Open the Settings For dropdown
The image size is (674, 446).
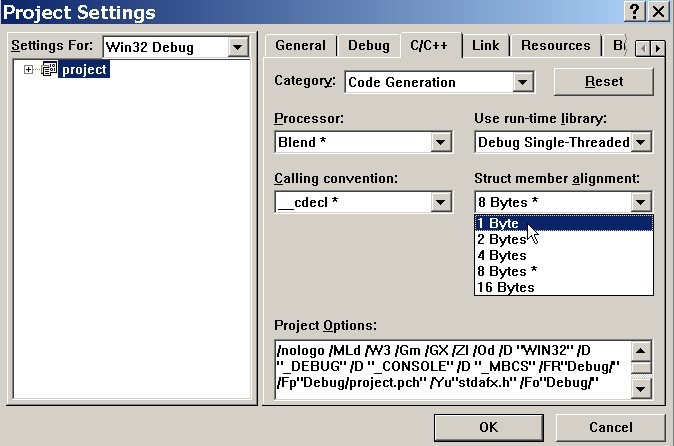(x=237, y=47)
